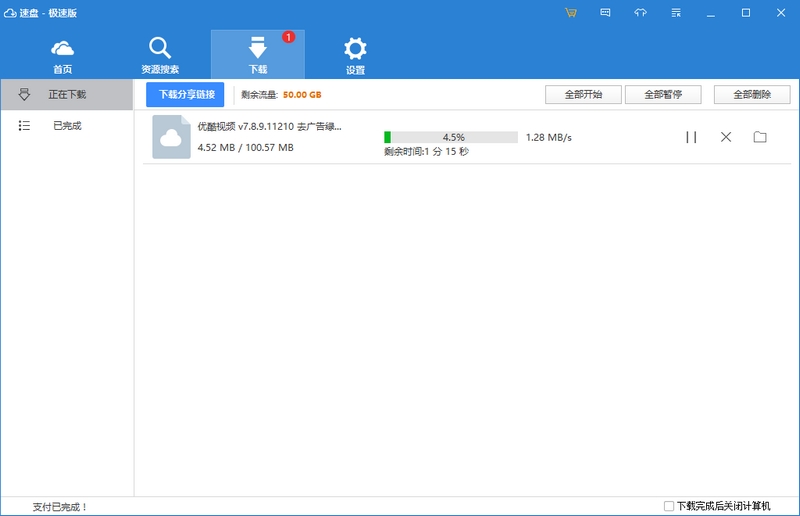Viewport: 800px width, 516px height.
Task: Enable 下载完成后关闭计算机 checkbox
Action: click(668, 506)
